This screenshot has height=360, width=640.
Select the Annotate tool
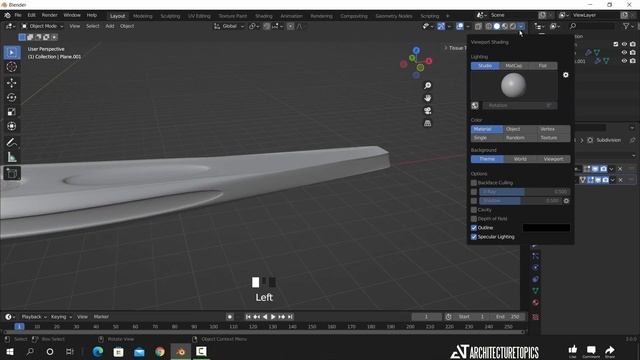[x=12, y=142]
